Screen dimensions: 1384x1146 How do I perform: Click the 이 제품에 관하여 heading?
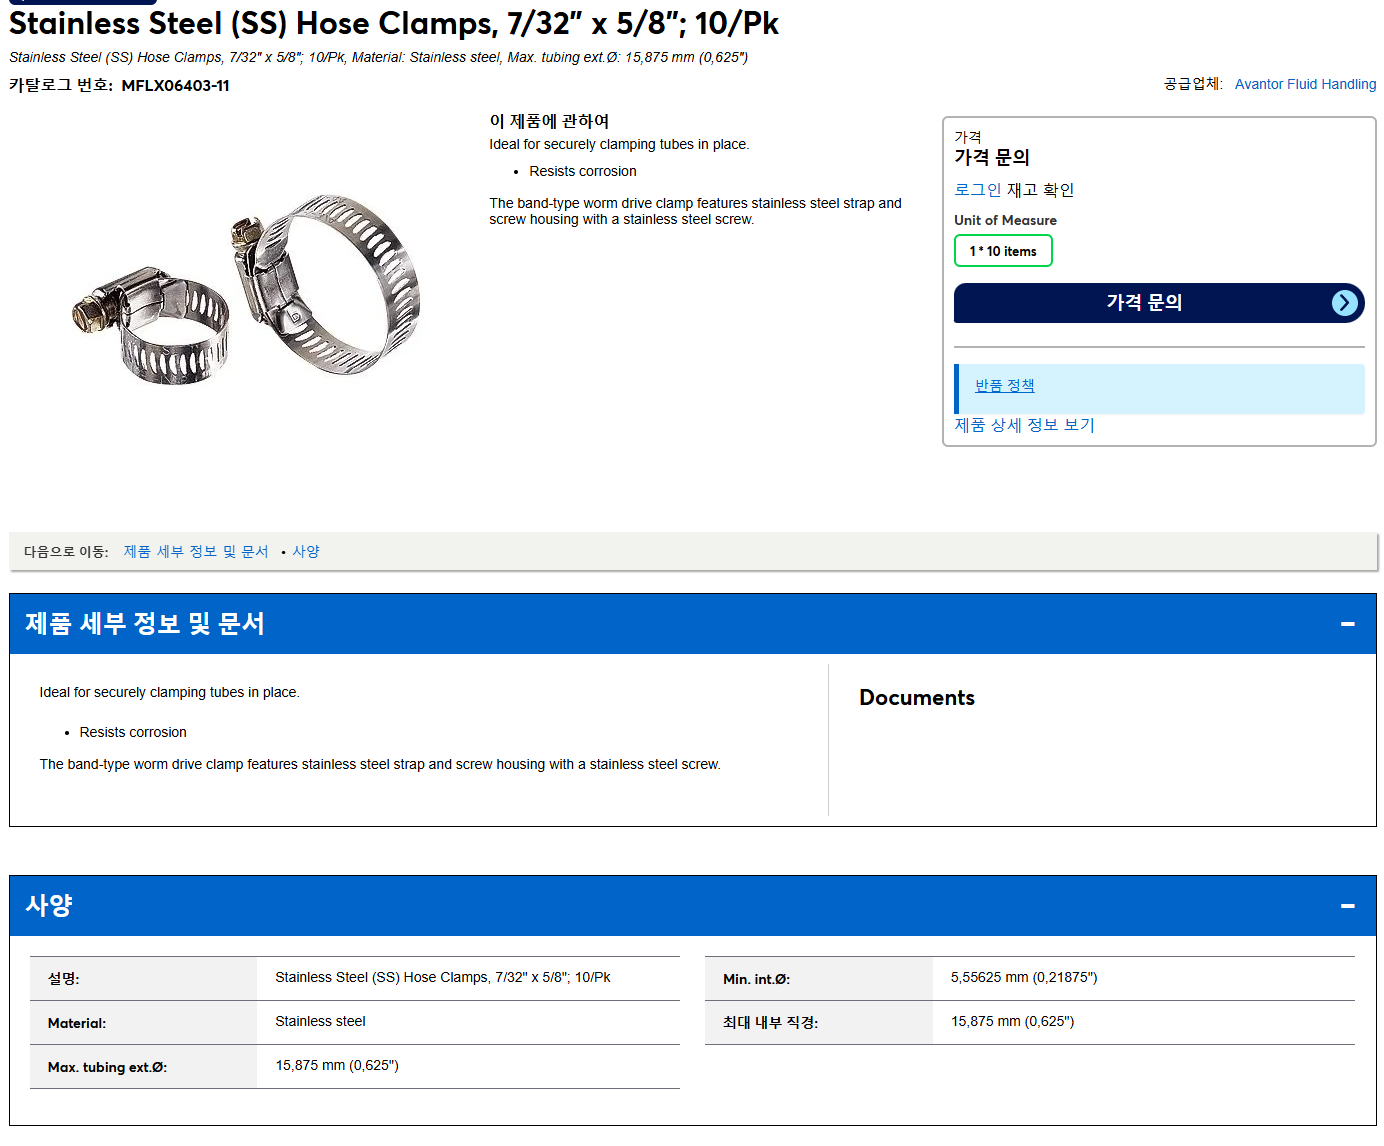point(549,121)
